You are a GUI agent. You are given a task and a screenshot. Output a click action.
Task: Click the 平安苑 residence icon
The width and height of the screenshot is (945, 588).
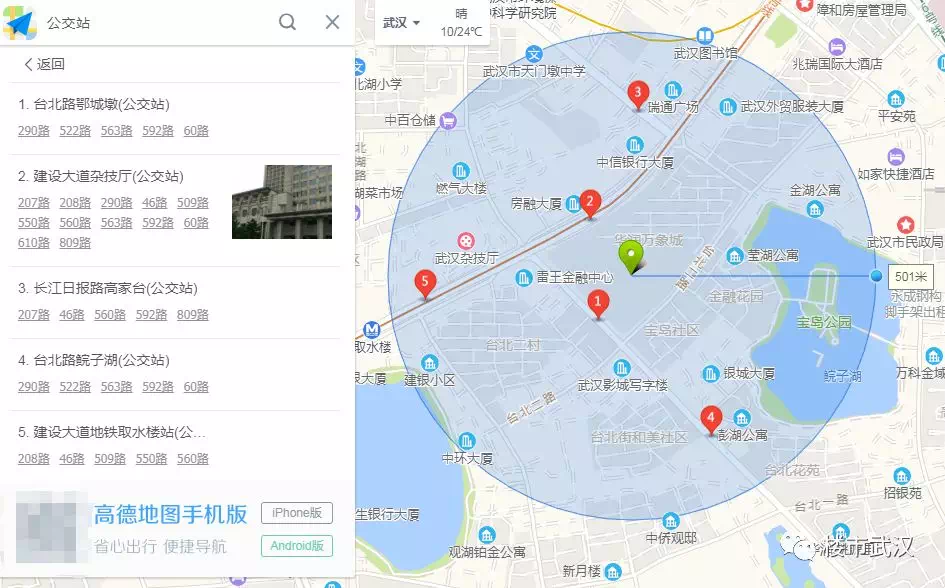pos(896,99)
